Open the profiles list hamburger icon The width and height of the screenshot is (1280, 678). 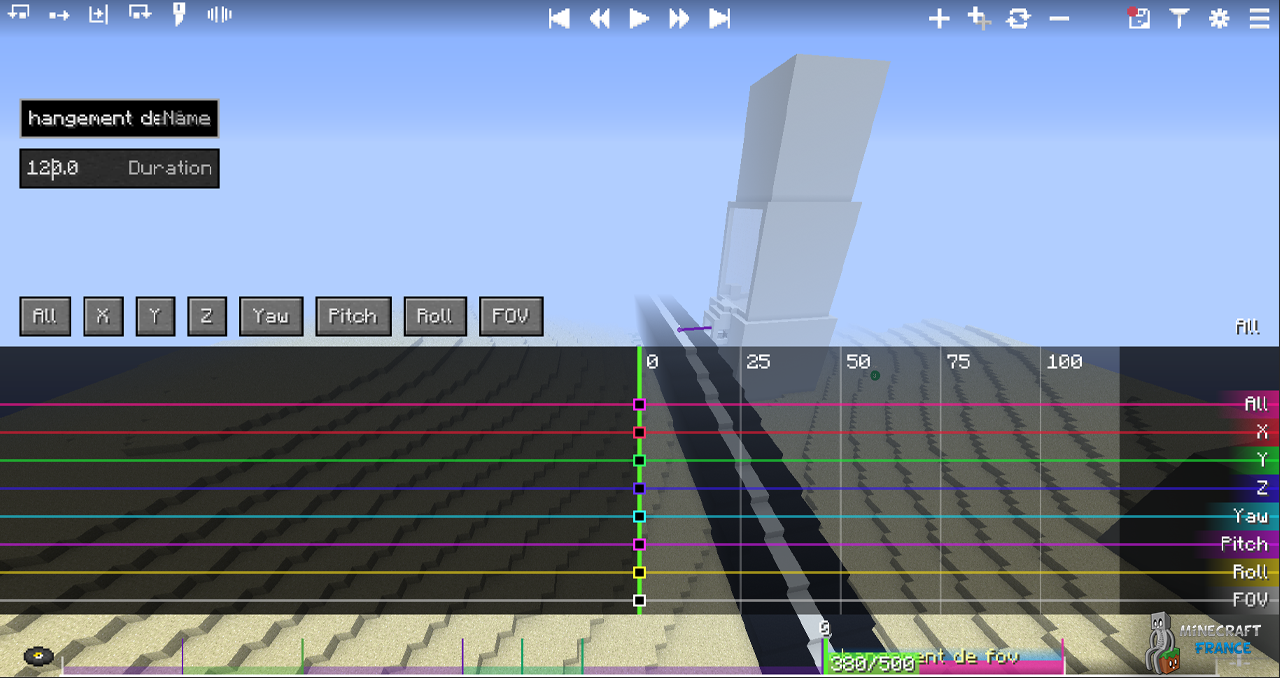pos(1259,18)
